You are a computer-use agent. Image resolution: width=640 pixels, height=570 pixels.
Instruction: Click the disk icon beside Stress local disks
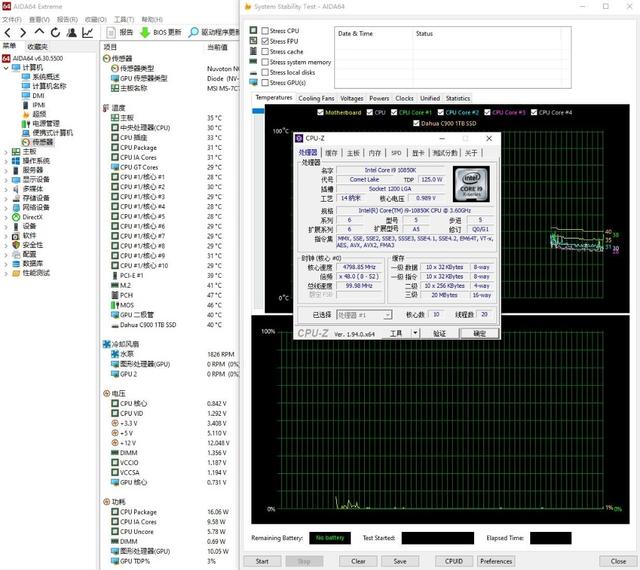click(x=253, y=72)
